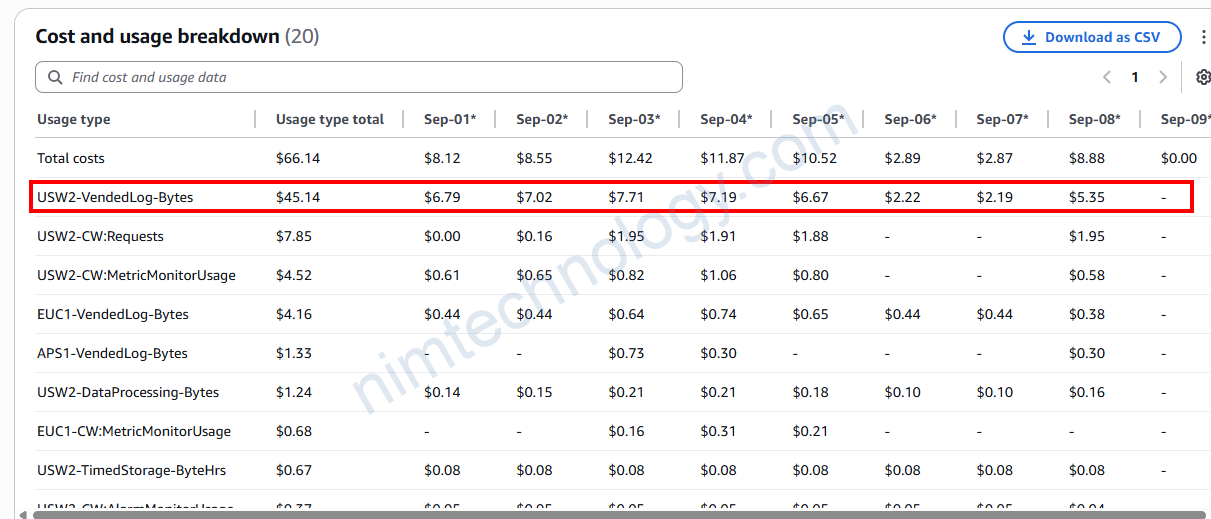The height and width of the screenshot is (519, 1211).
Task: Select the EUC1-VendedLog-Bytes usage type
Action: tap(113, 314)
